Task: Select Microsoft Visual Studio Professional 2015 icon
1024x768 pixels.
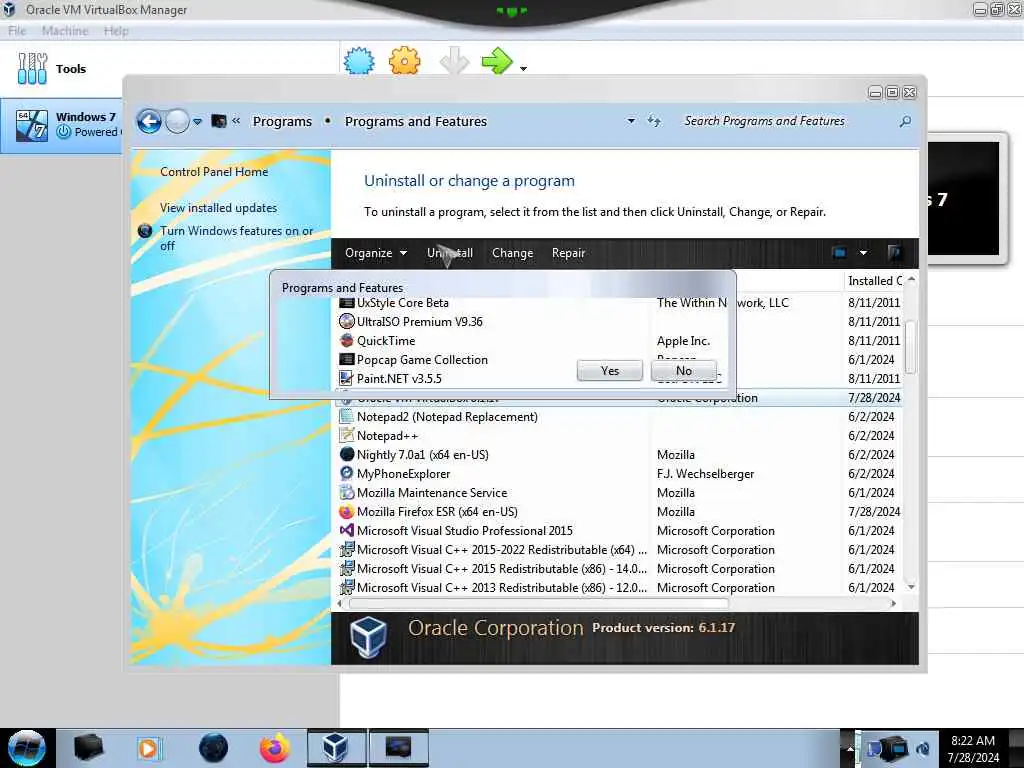Action: [x=347, y=530]
